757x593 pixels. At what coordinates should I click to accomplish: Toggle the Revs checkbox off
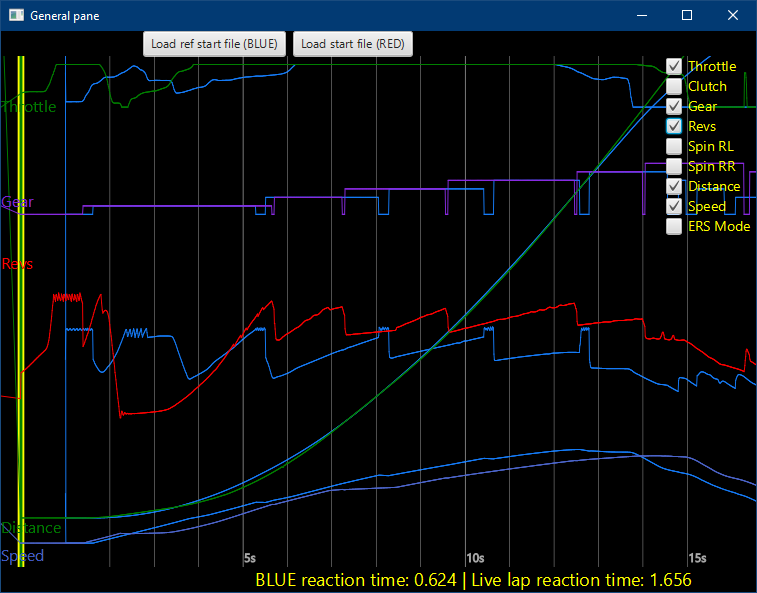coord(675,126)
